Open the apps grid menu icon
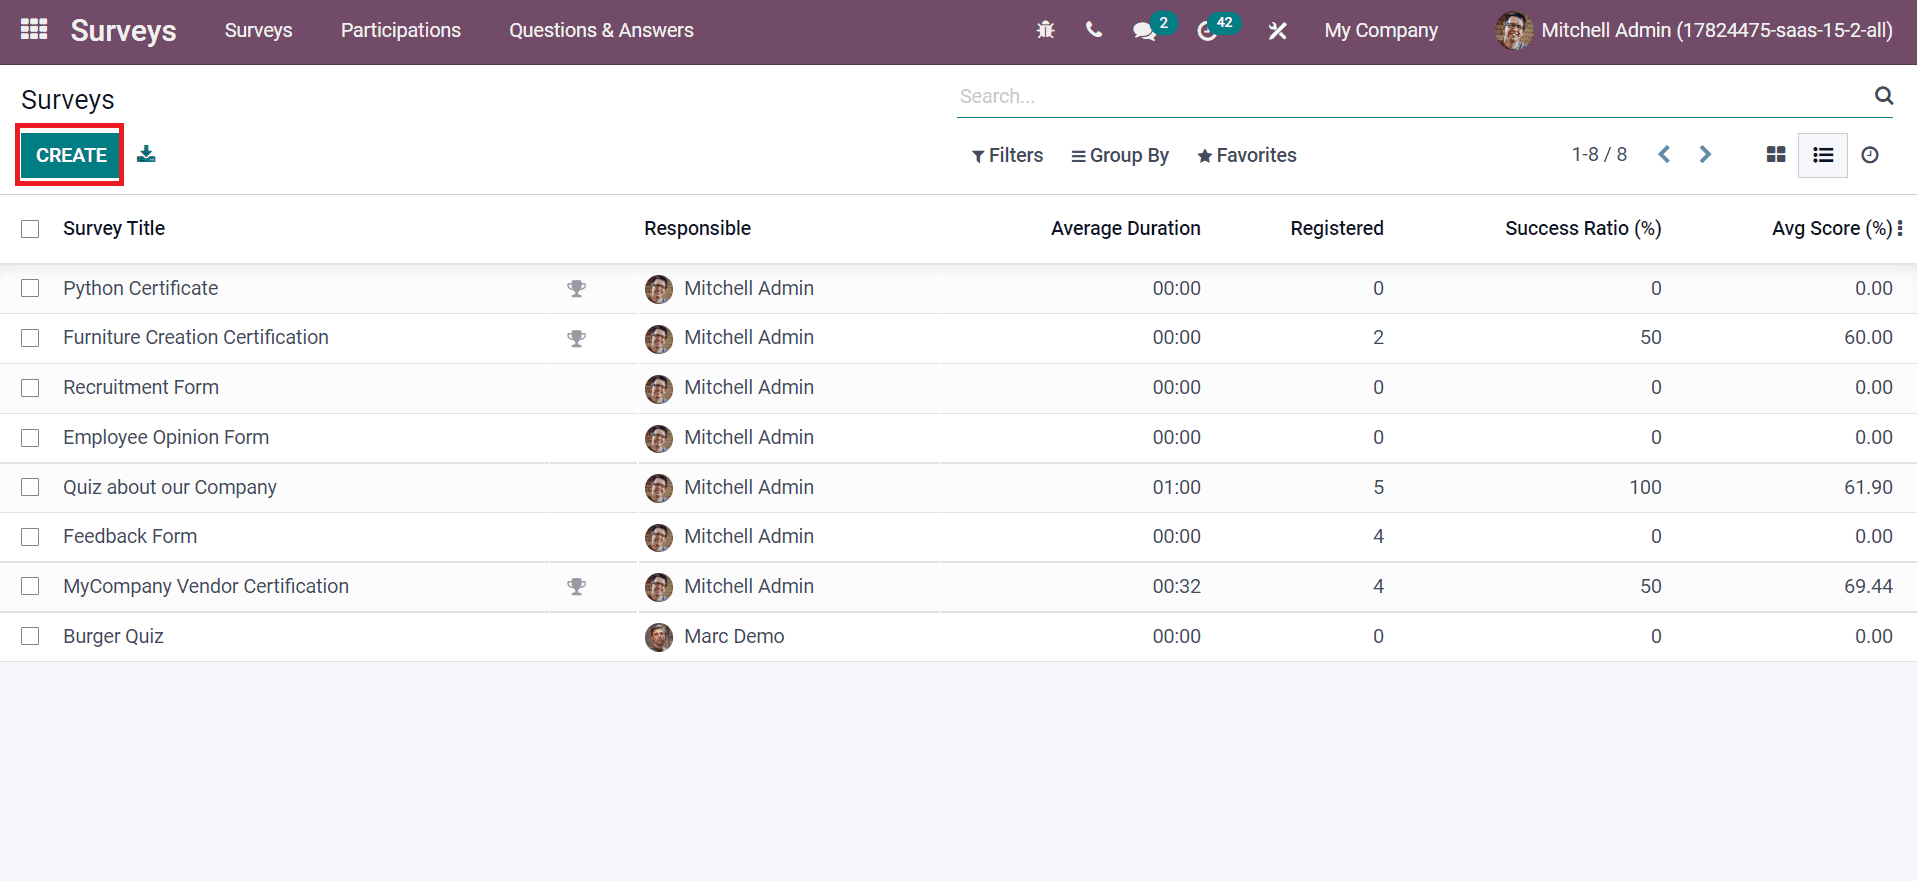This screenshot has width=1917, height=881. click(34, 30)
